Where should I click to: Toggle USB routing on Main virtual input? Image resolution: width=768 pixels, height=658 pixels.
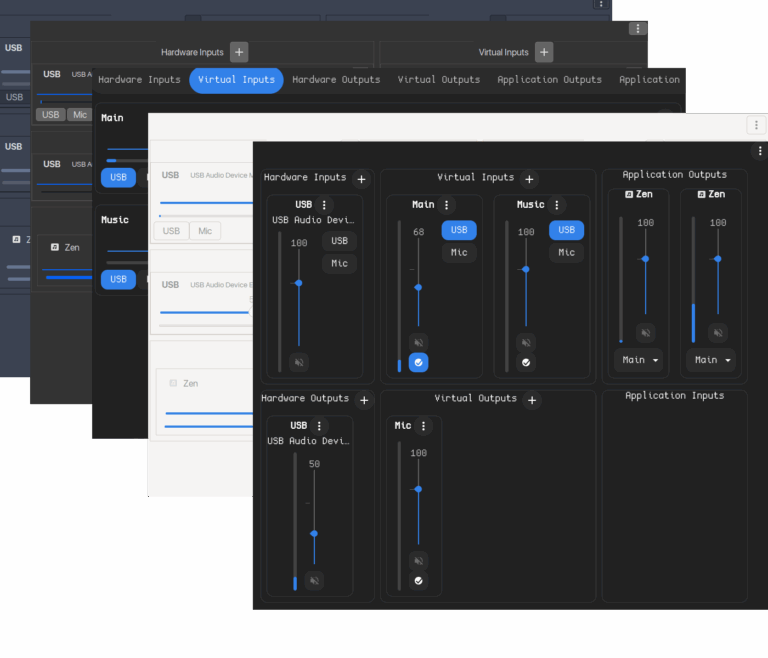[459, 230]
